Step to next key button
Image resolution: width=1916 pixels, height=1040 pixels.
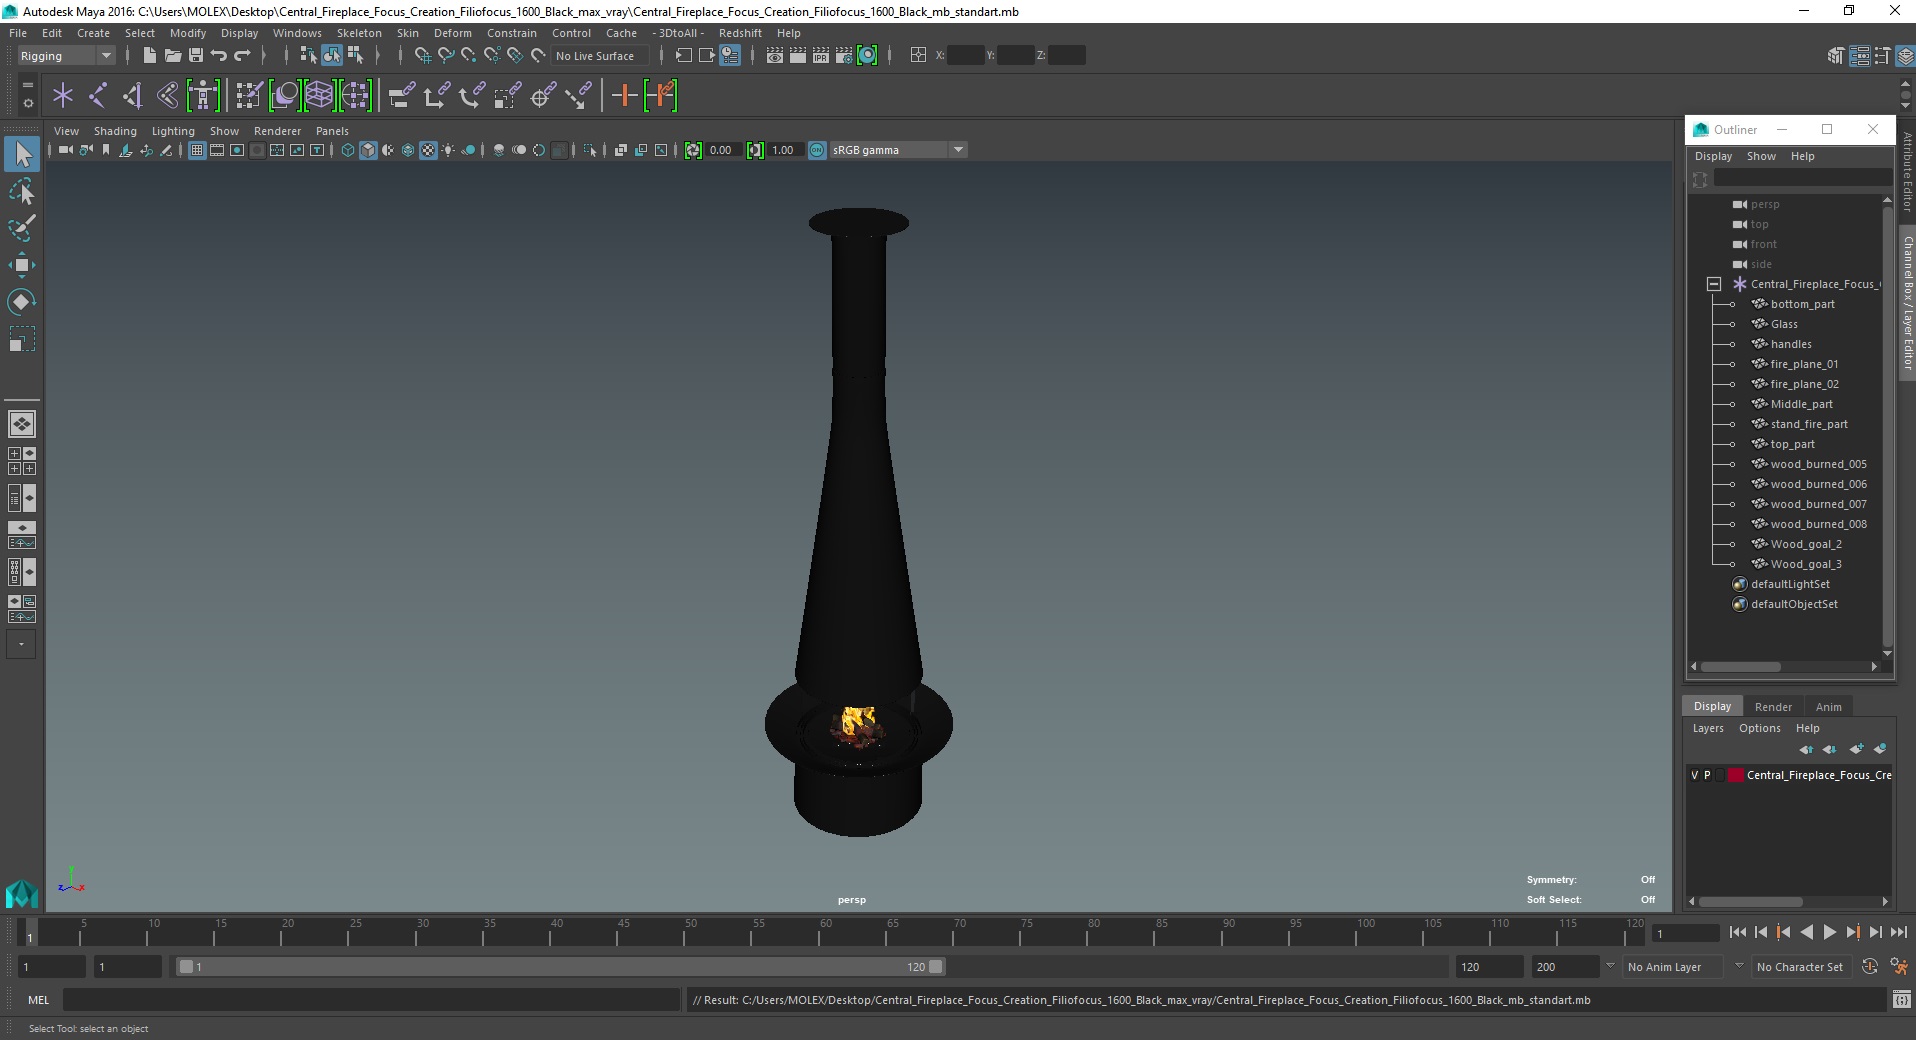coord(1852,932)
